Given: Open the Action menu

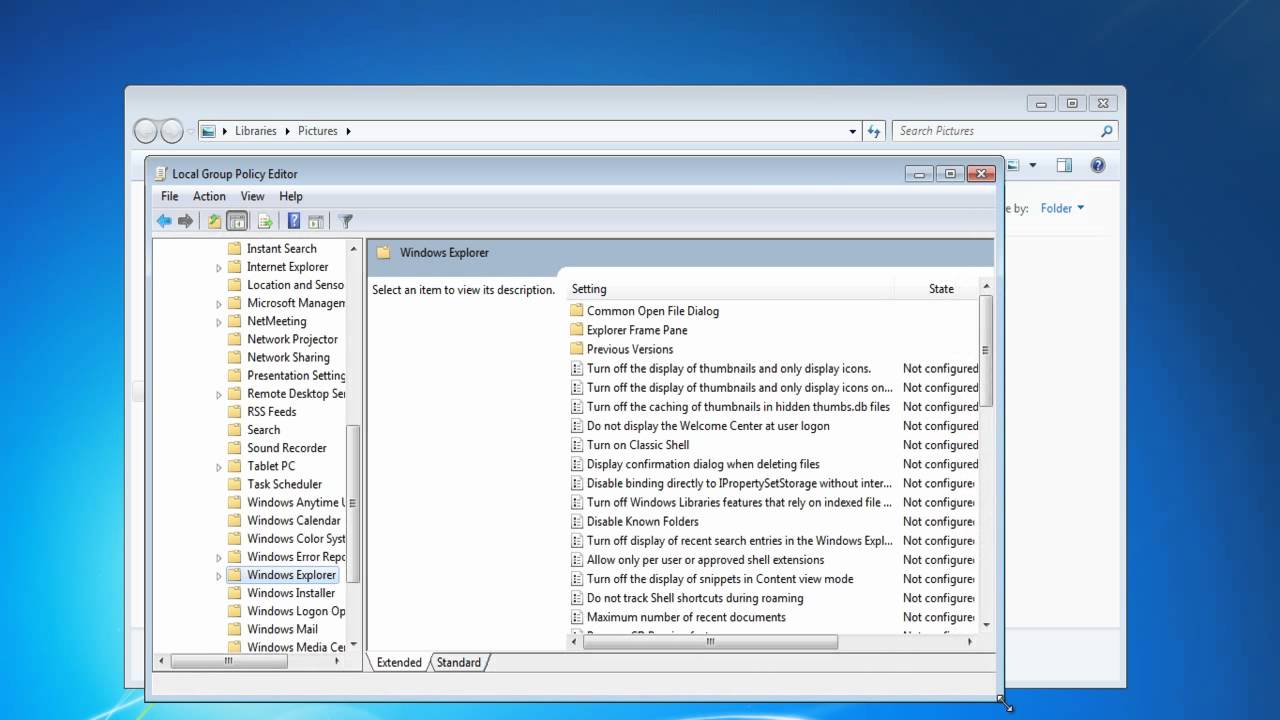Looking at the screenshot, I should [x=209, y=196].
